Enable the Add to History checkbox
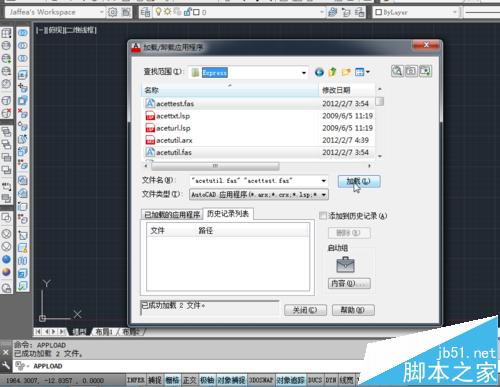The image size is (500, 387). click(323, 216)
